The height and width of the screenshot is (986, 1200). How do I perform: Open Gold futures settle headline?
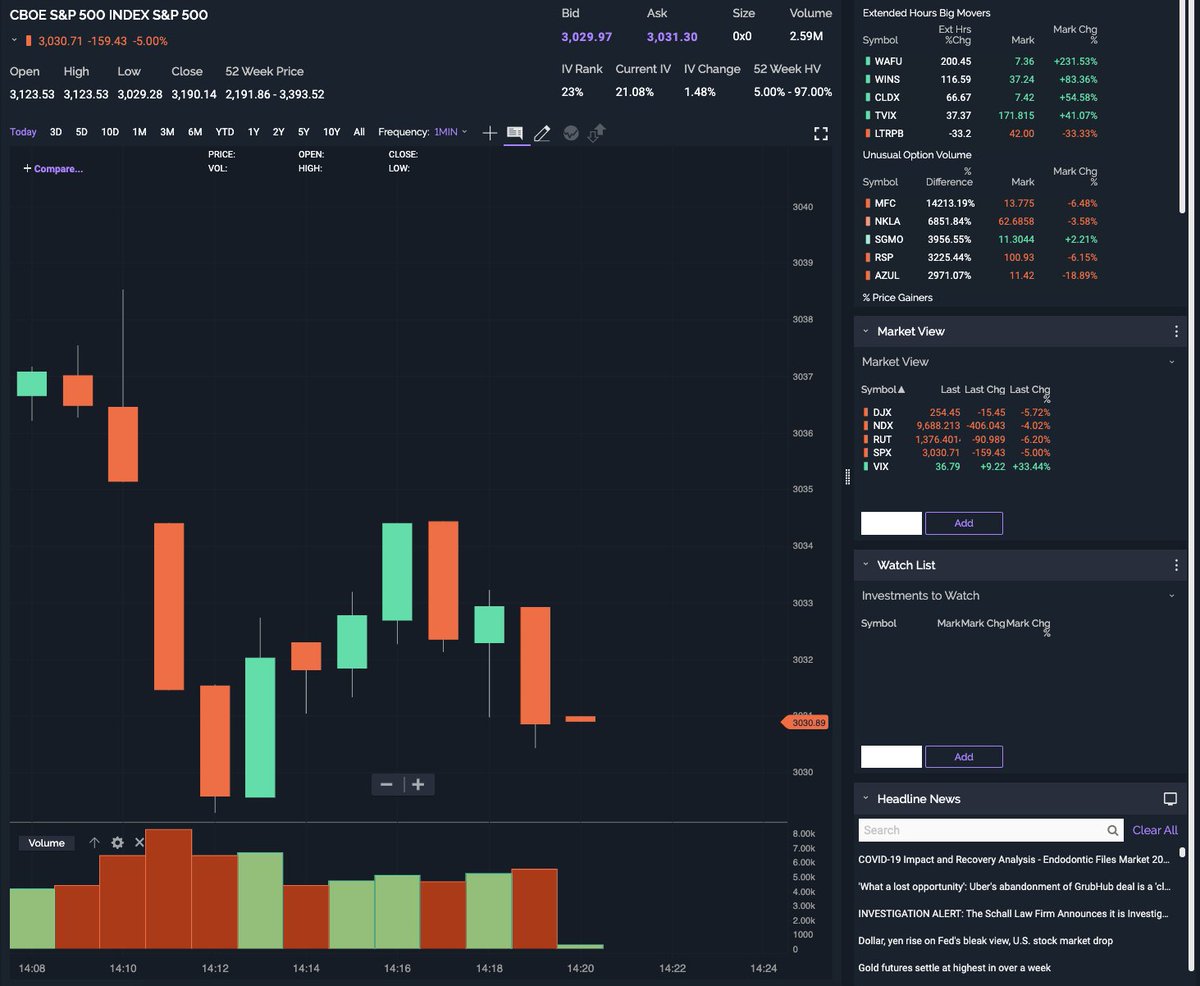(955, 968)
